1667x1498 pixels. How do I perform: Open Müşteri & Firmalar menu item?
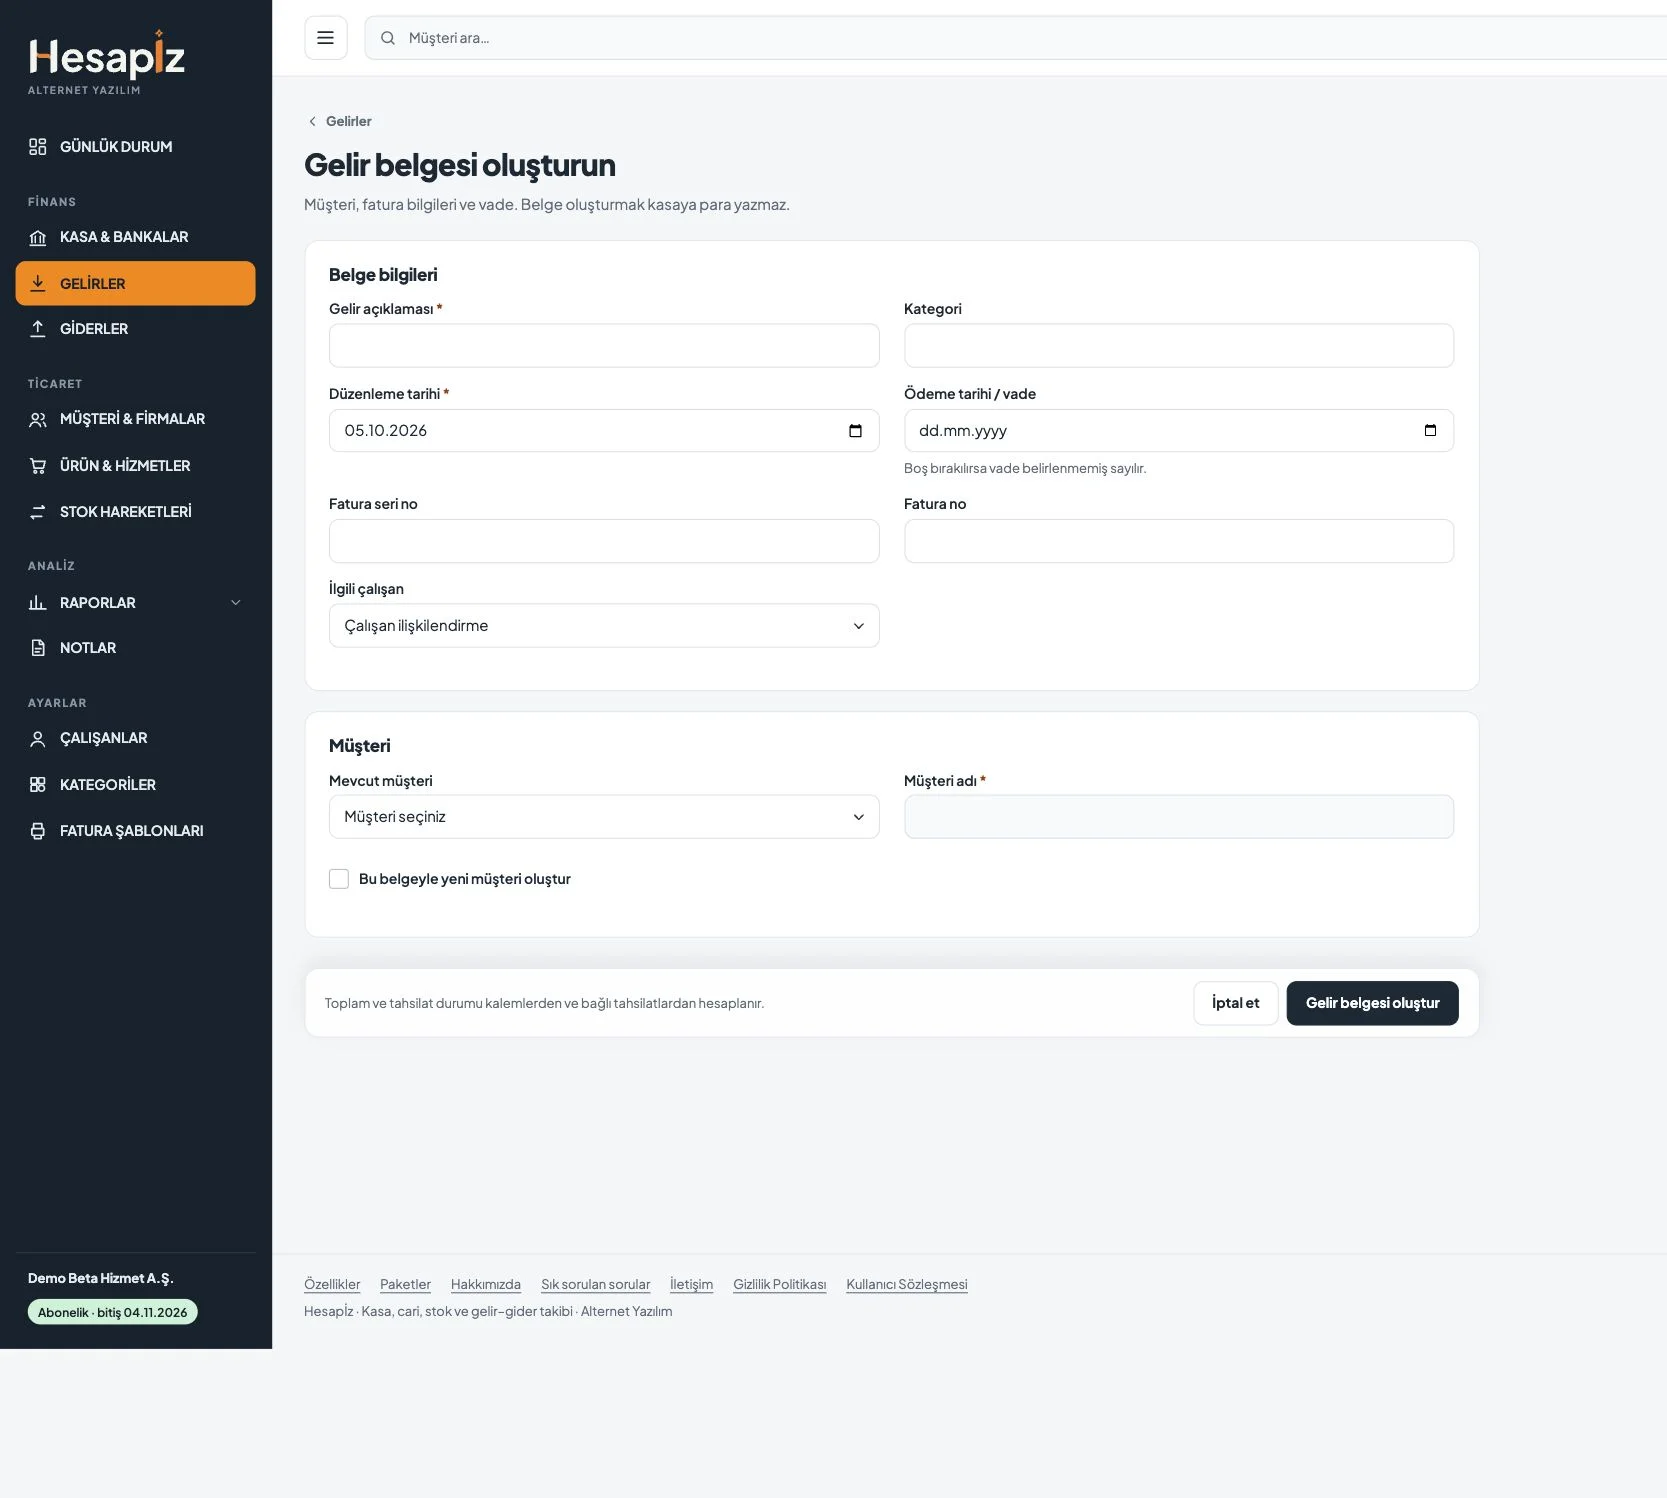coord(136,419)
